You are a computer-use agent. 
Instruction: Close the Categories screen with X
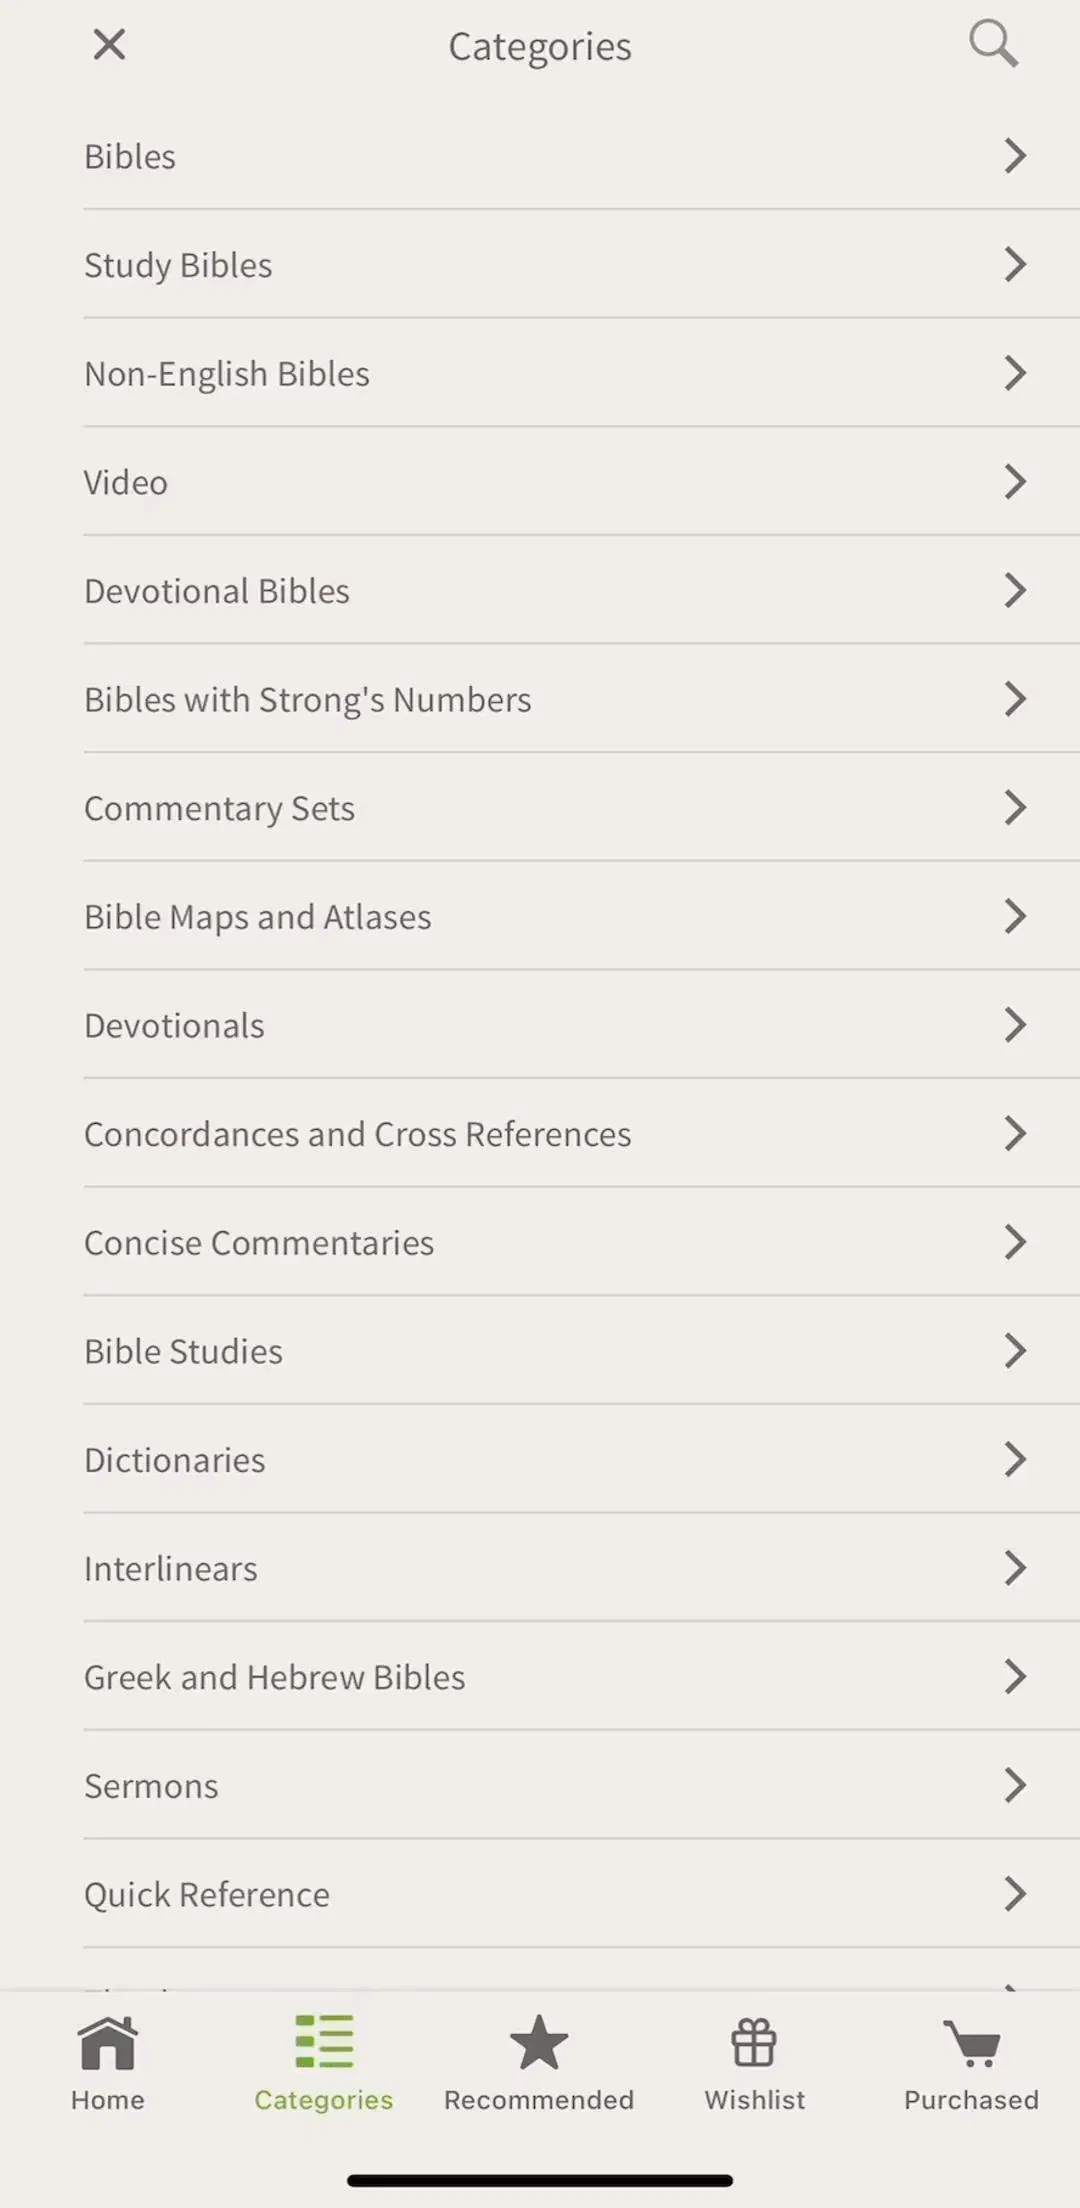[109, 44]
